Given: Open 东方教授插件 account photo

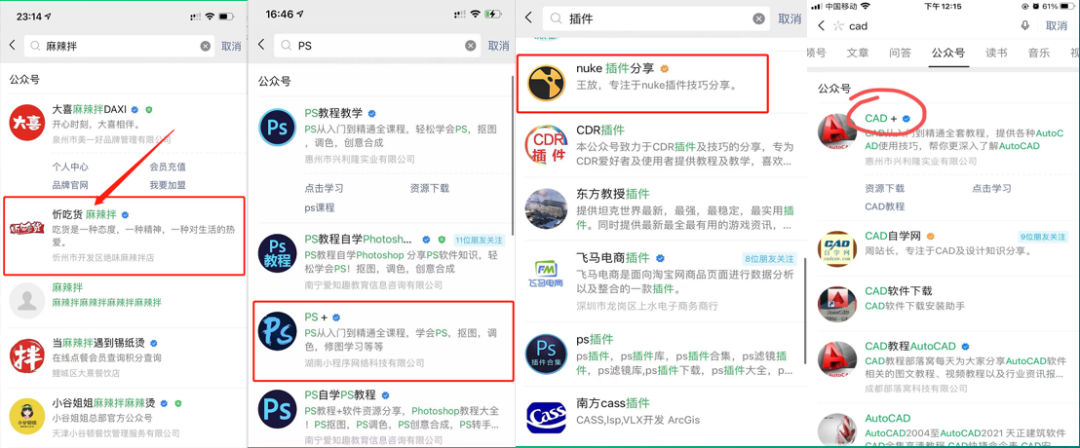Looking at the screenshot, I should [546, 209].
